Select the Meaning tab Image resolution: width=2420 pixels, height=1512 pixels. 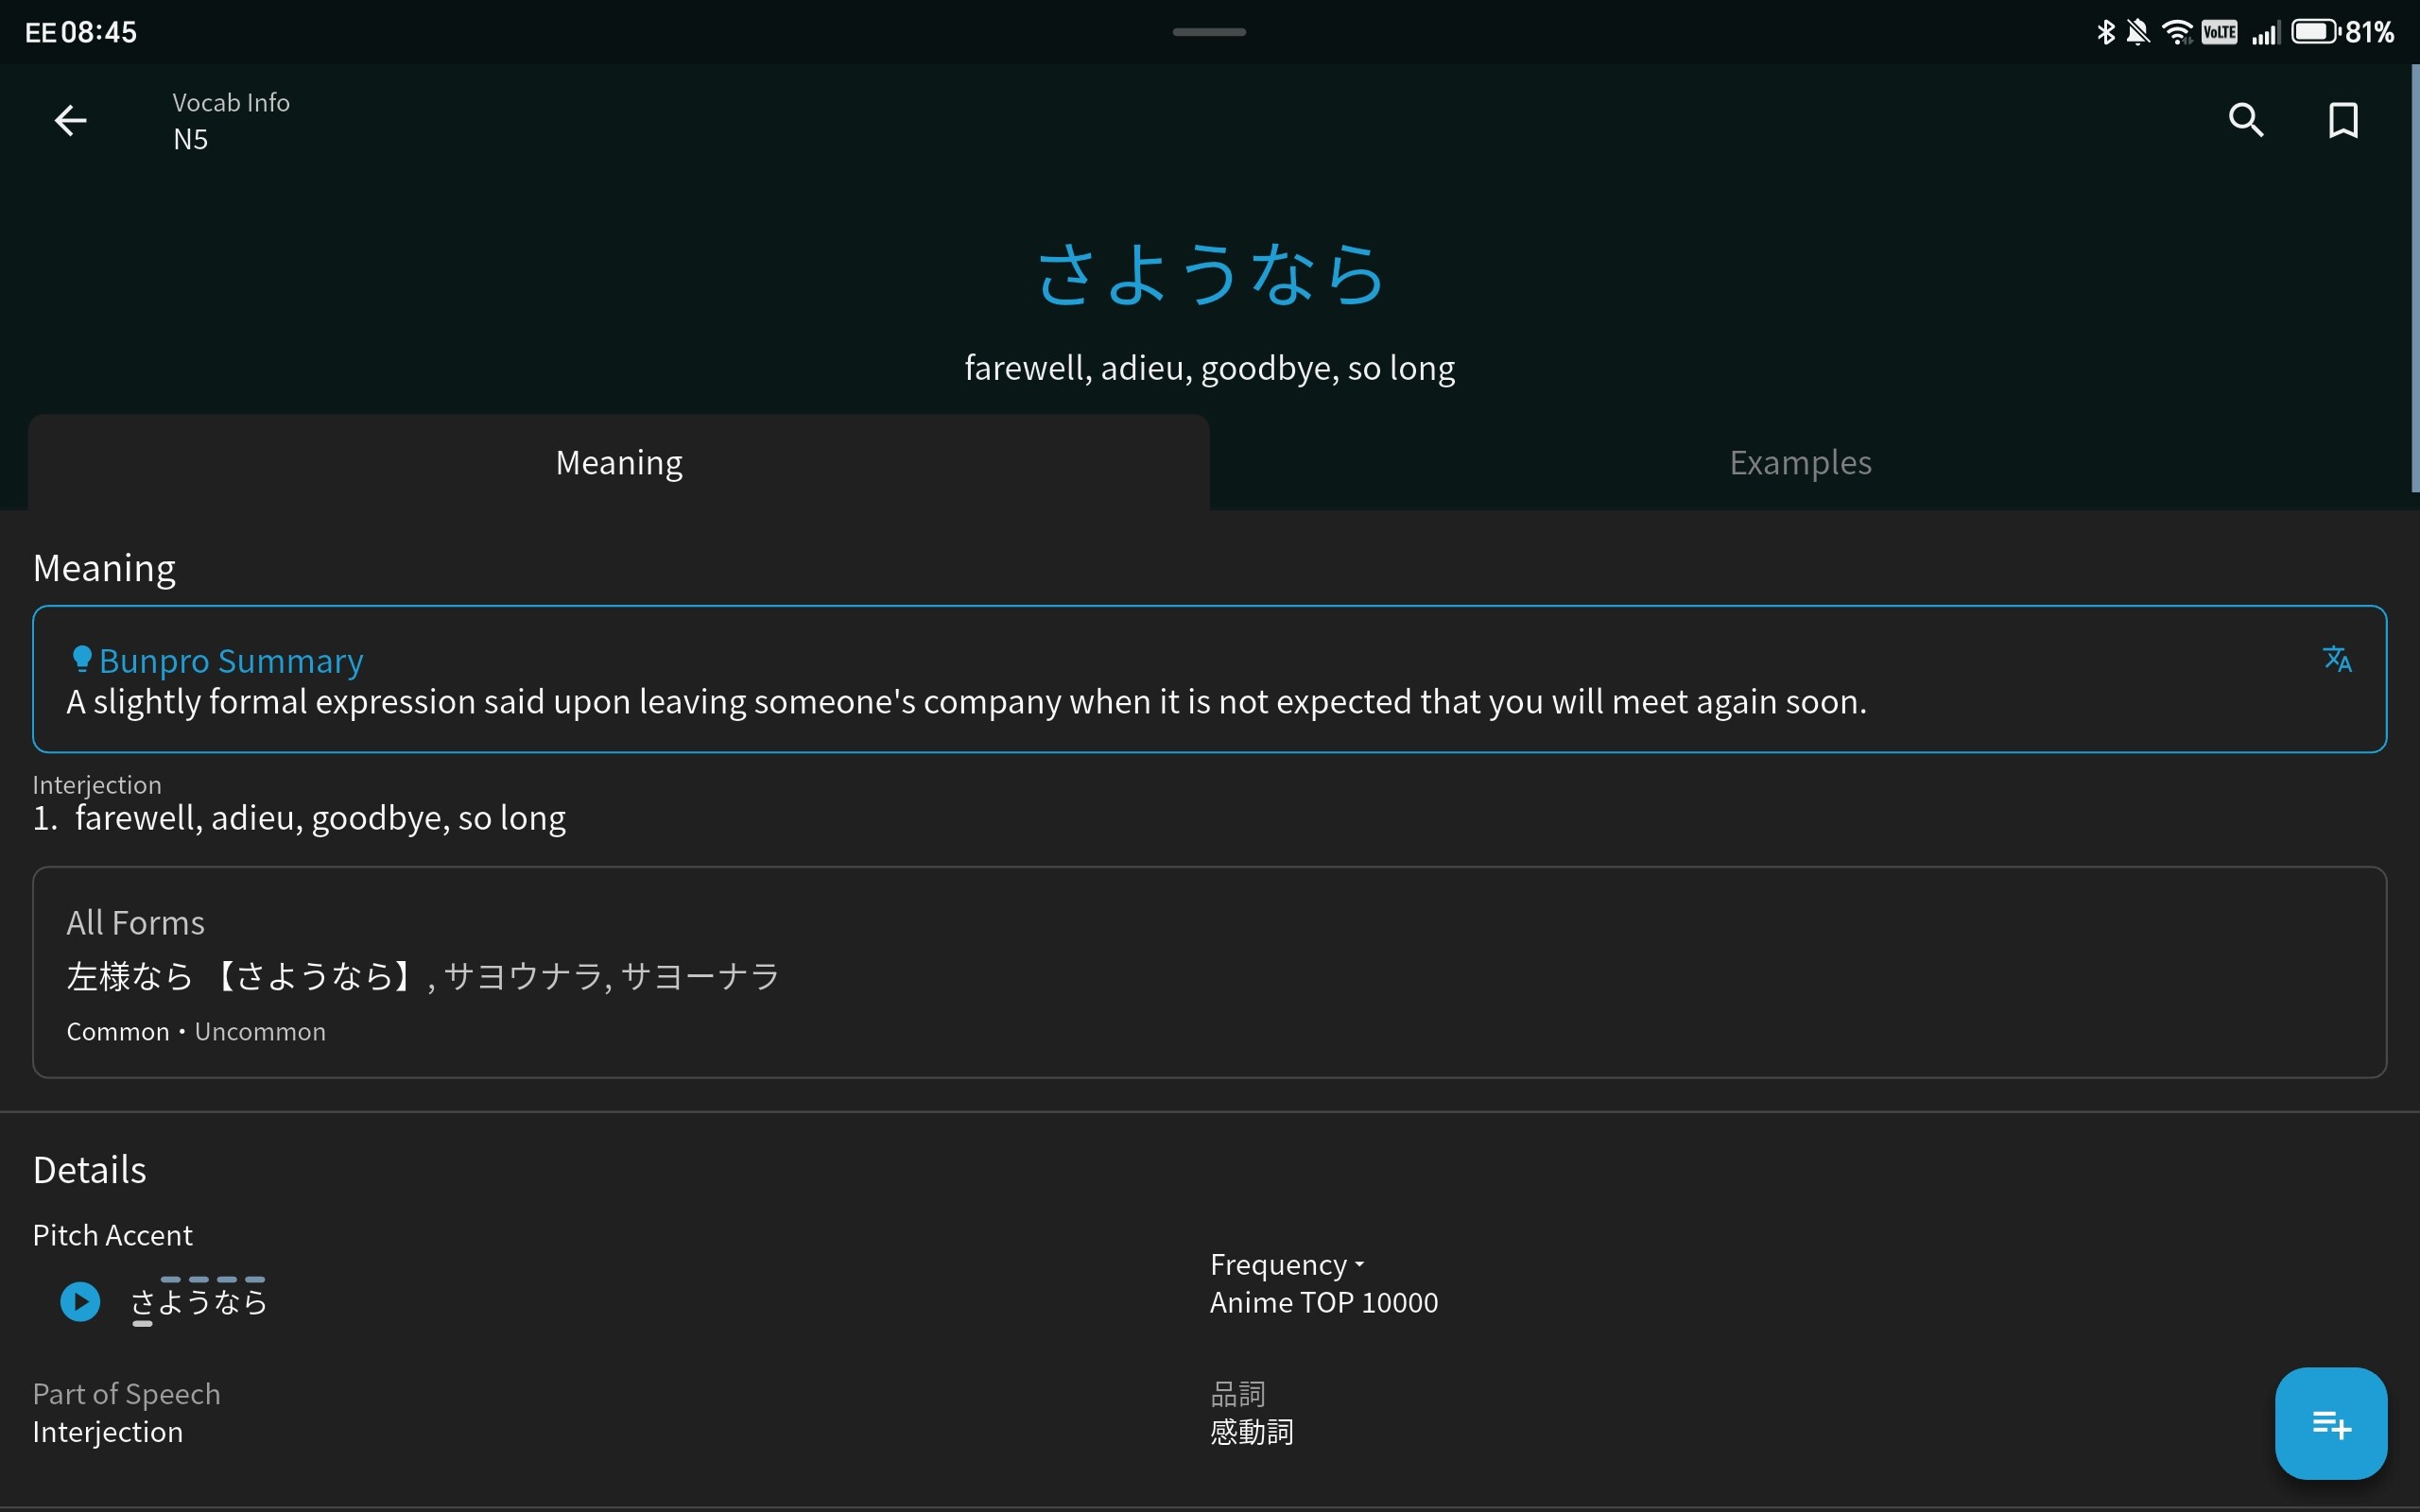[619, 463]
